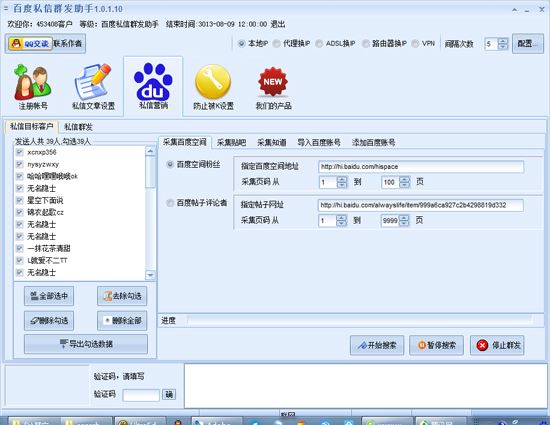Select 百度空间粉丝 radio option
The width and height of the screenshot is (550, 425).
(x=170, y=164)
